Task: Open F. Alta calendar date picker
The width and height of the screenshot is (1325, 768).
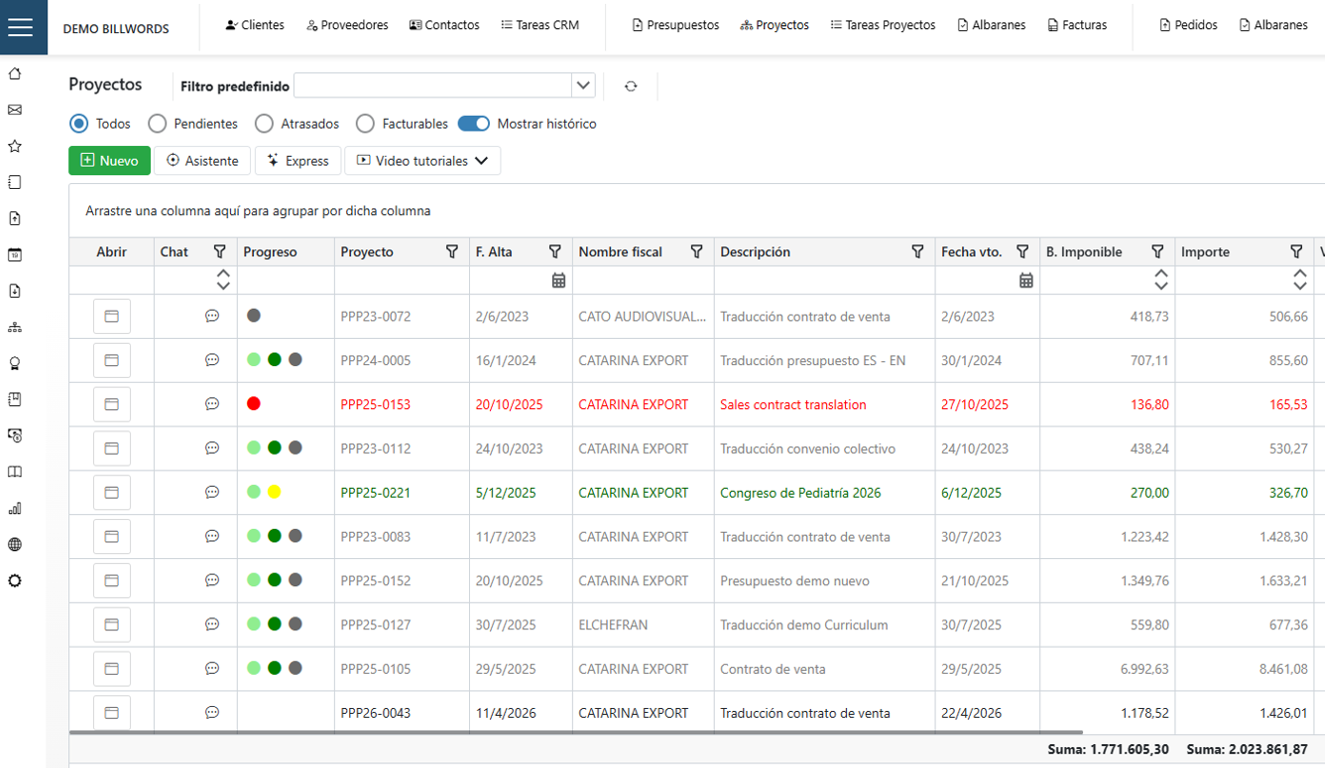Action: (559, 281)
